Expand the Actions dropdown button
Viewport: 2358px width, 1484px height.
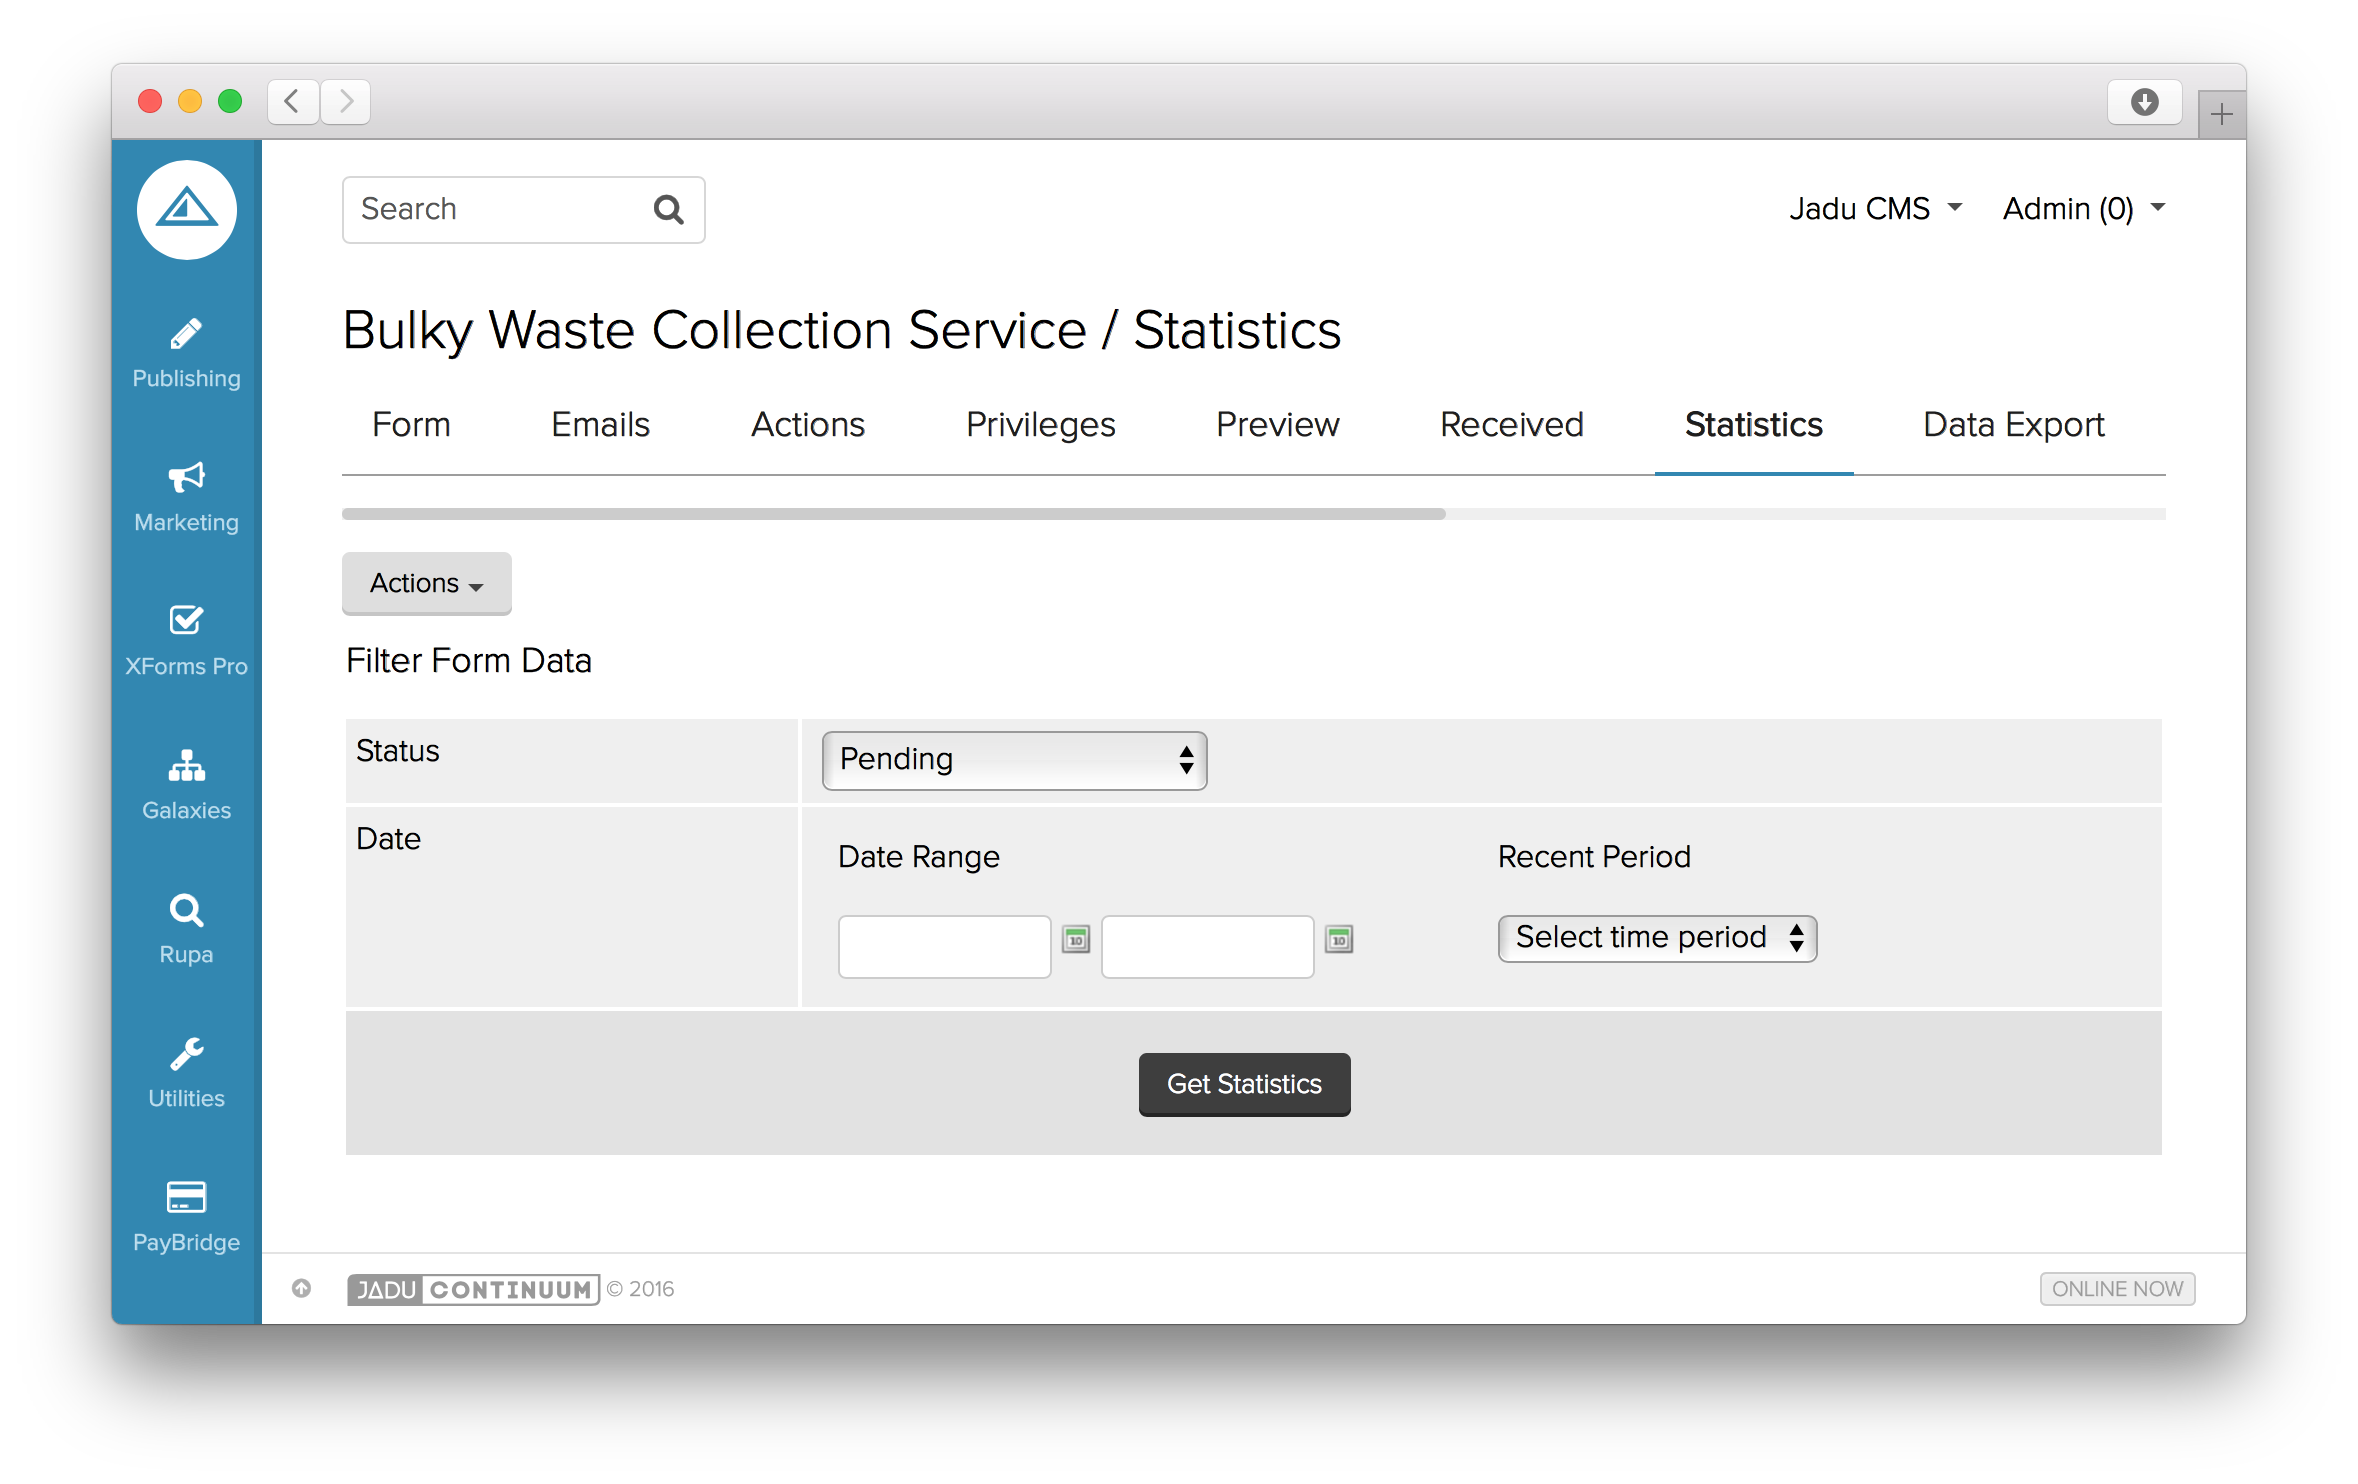click(x=426, y=583)
